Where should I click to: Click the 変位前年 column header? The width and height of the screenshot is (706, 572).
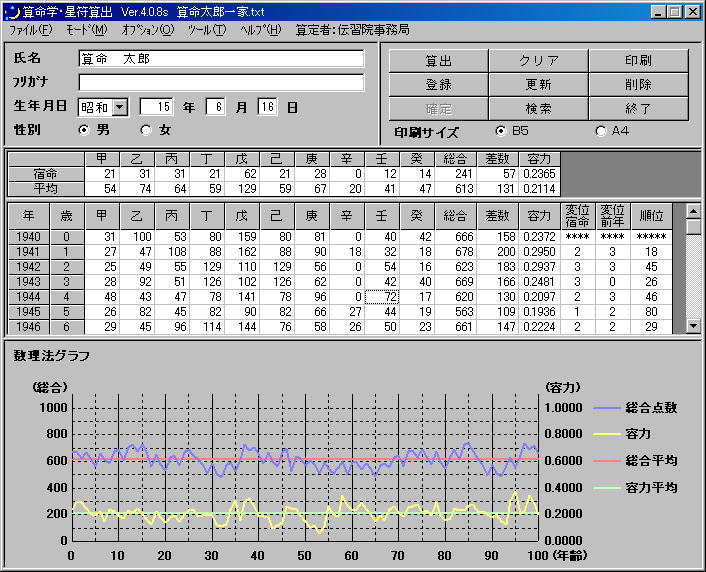tap(613, 216)
